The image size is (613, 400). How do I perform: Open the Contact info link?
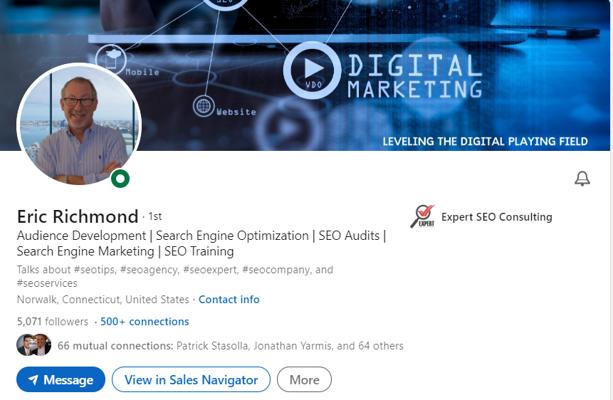229,299
